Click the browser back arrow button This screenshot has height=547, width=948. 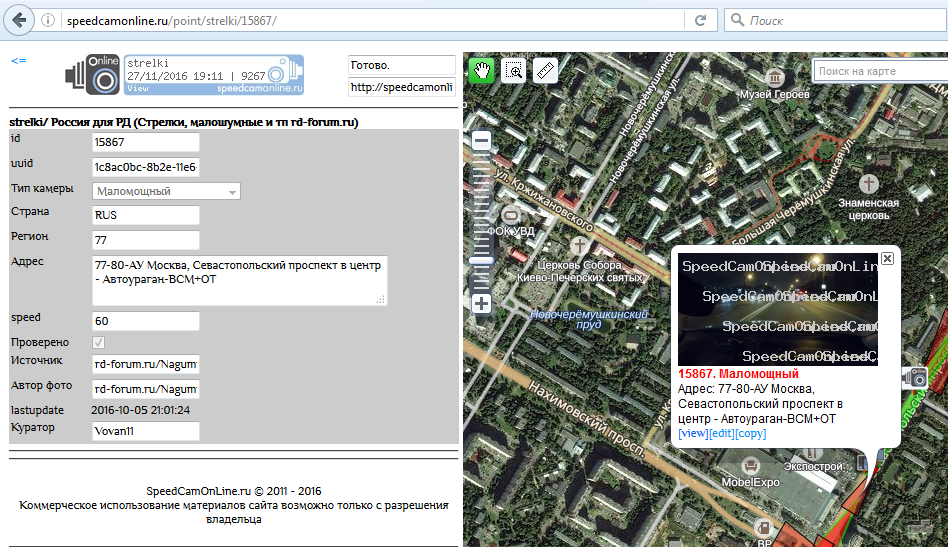tap(19, 20)
